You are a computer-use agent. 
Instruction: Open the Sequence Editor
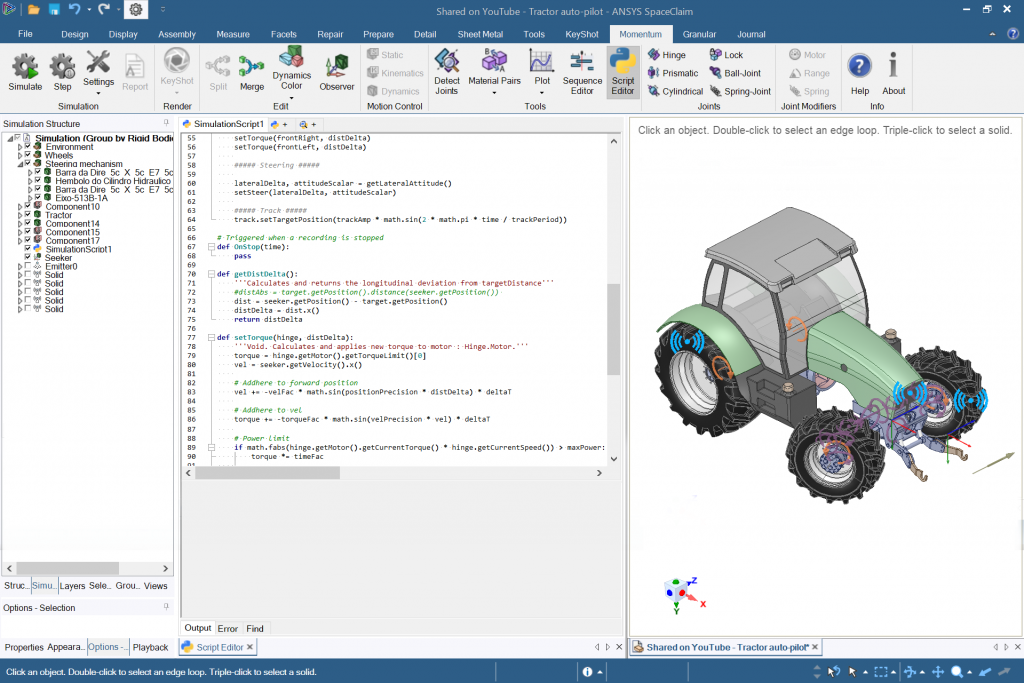pos(582,72)
